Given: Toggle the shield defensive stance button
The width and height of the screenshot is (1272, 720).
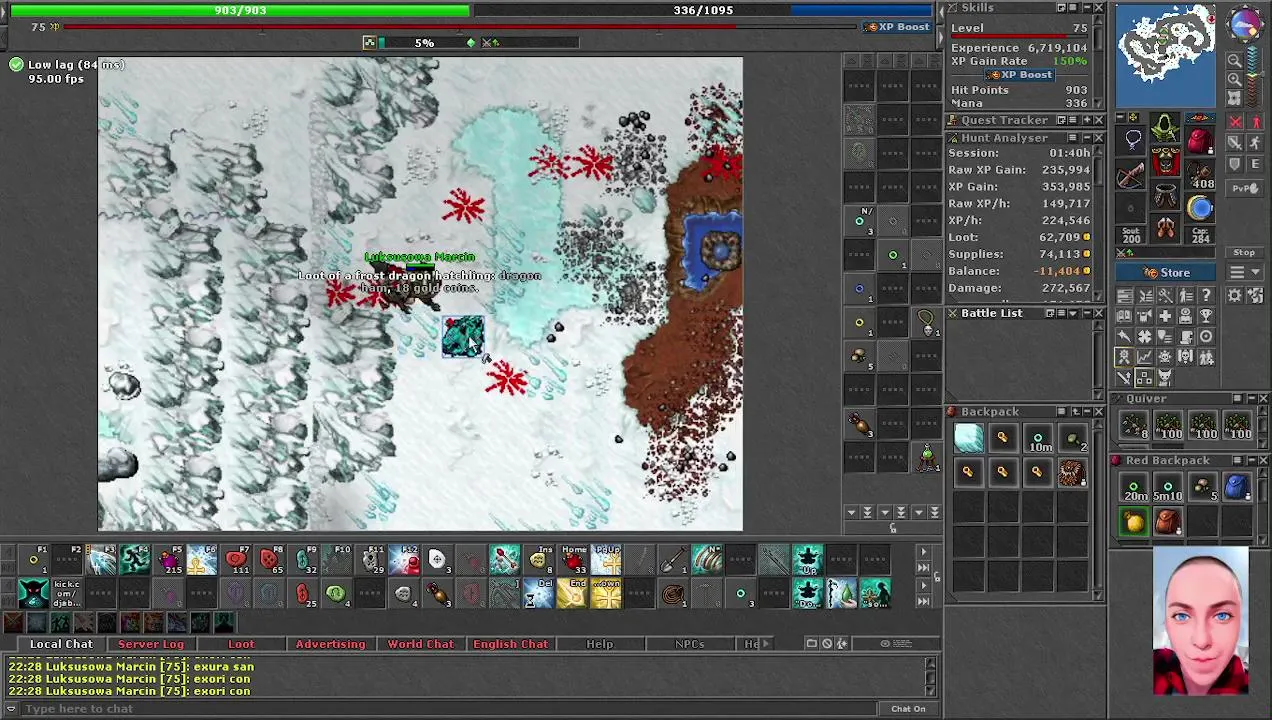Looking at the screenshot, I should coord(1235,164).
